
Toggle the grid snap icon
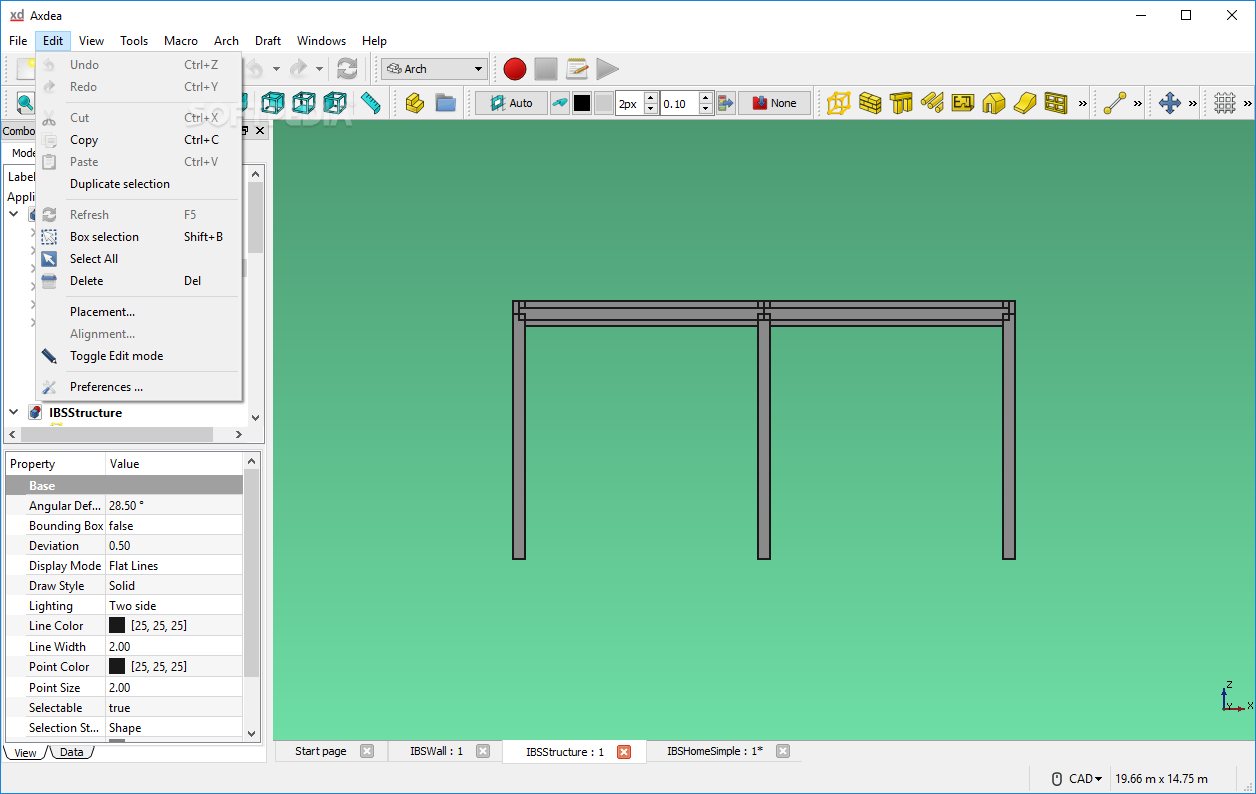click(1225, 103)
